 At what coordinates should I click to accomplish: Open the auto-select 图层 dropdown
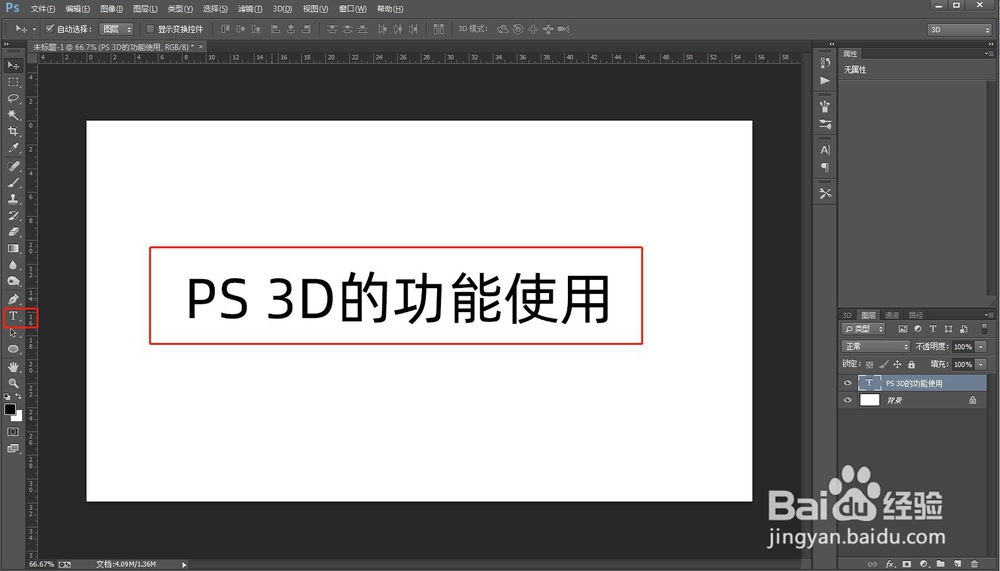[x=116, y=29]
